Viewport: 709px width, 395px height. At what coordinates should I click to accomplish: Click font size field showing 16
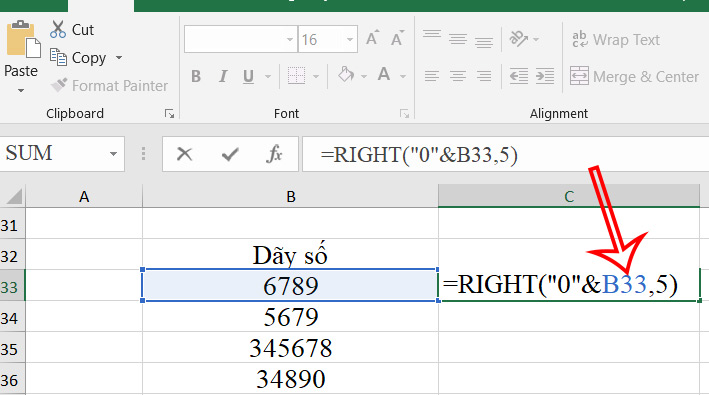tap(321, 39)
